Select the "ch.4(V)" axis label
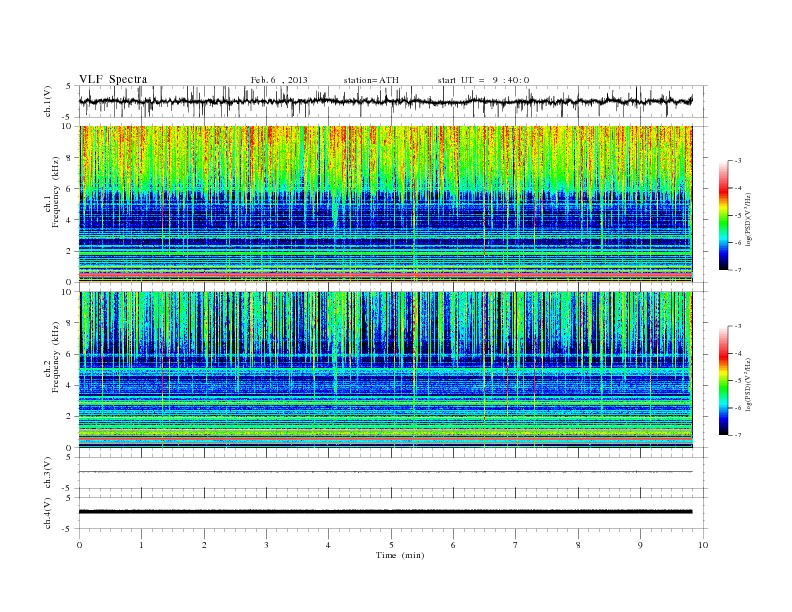The width and height of the screenshot is (792, 612). tap(48, 514)
